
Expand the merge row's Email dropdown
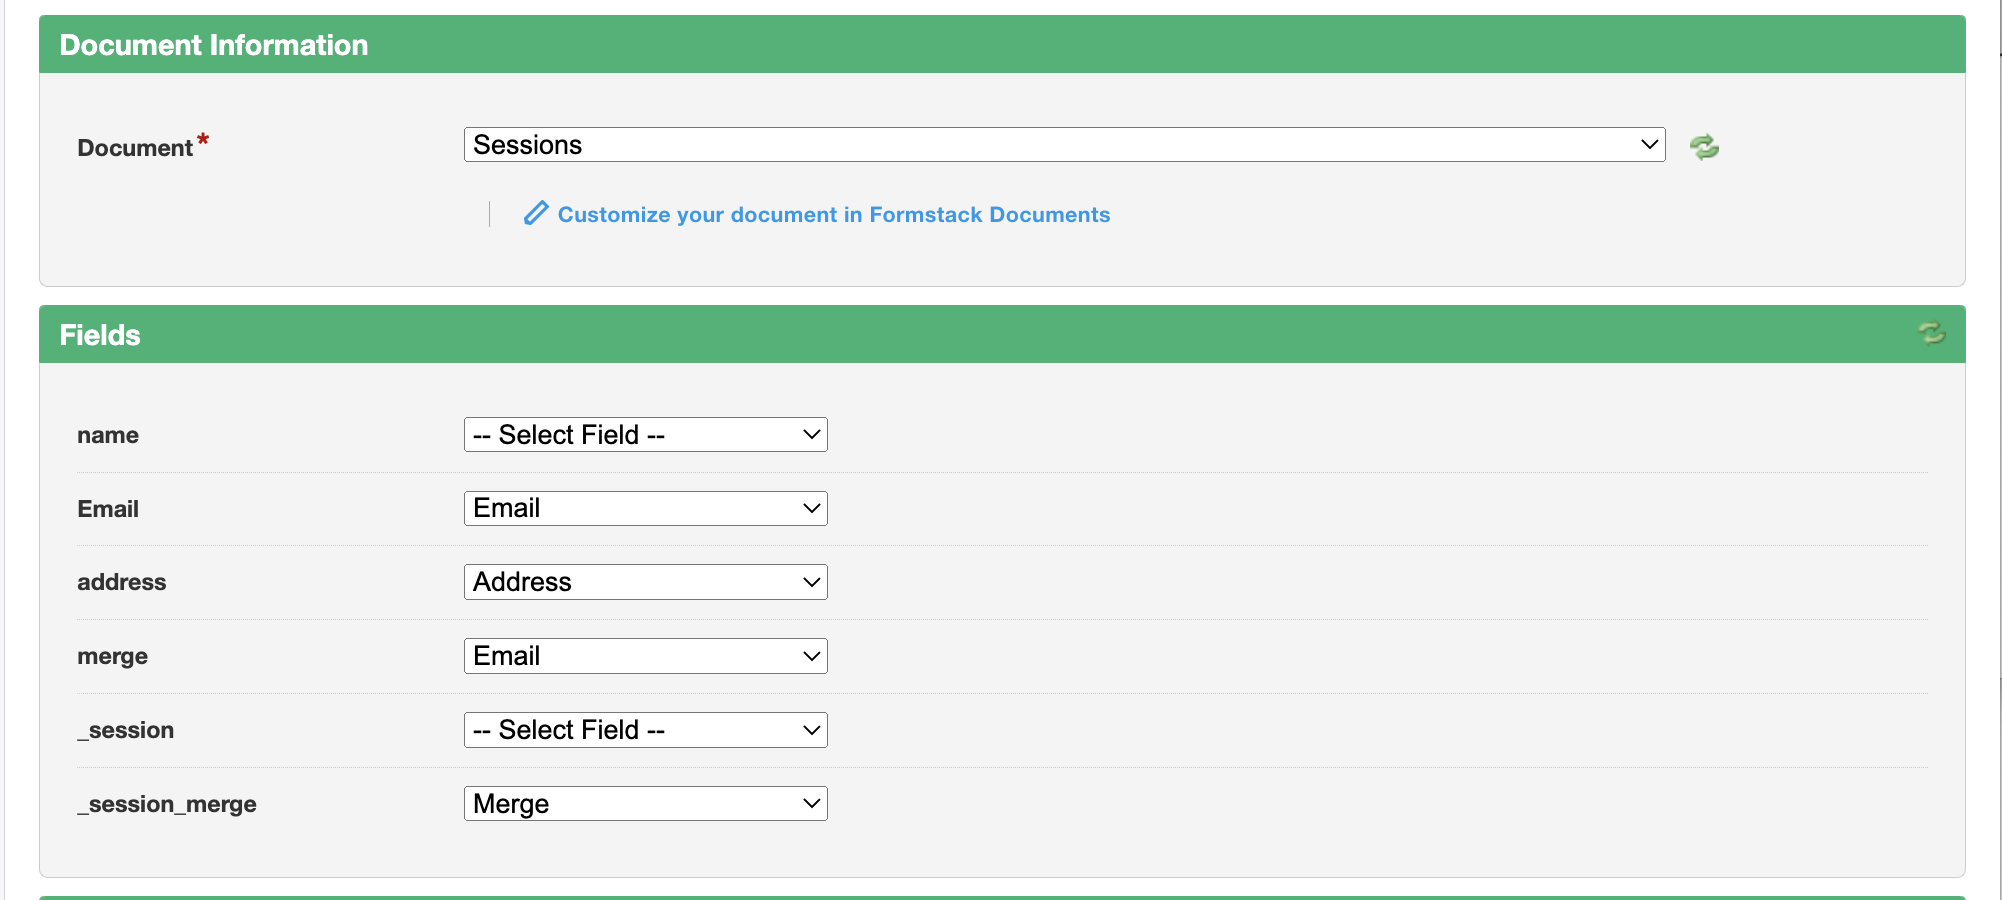[645, 656]
